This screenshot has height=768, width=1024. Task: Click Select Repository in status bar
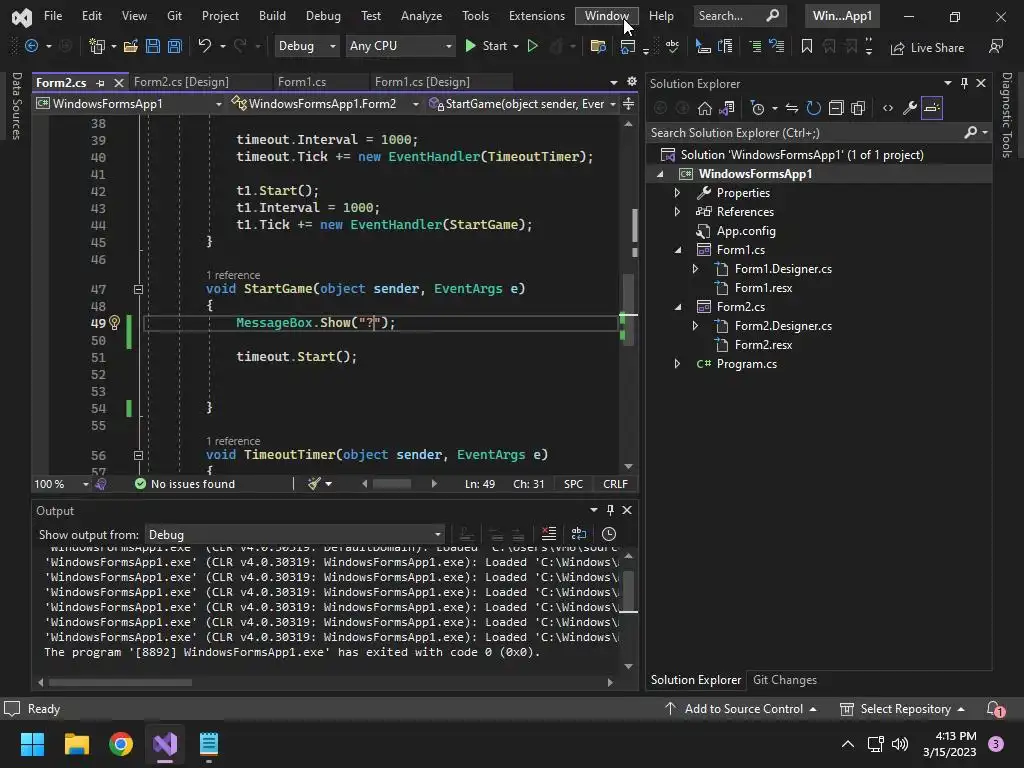tap(903, 709)
